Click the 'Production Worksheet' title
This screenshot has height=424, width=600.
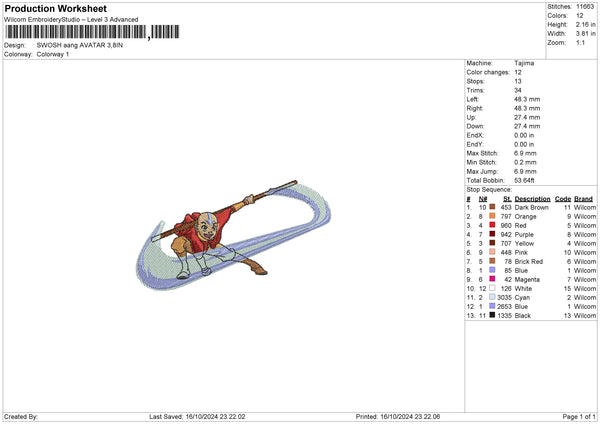(x=55, y=9)
